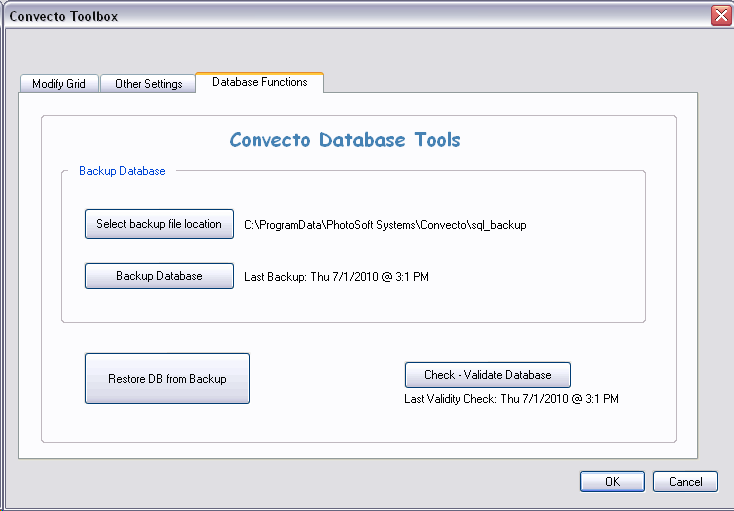
Task: Select the Database Functions tab
Action: [259, 82]
